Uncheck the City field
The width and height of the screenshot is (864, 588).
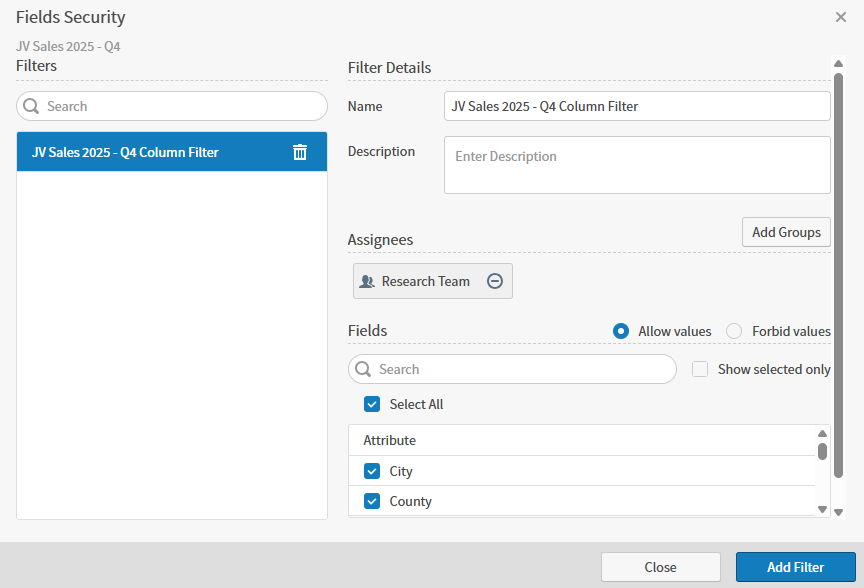[x=372, y=471]
